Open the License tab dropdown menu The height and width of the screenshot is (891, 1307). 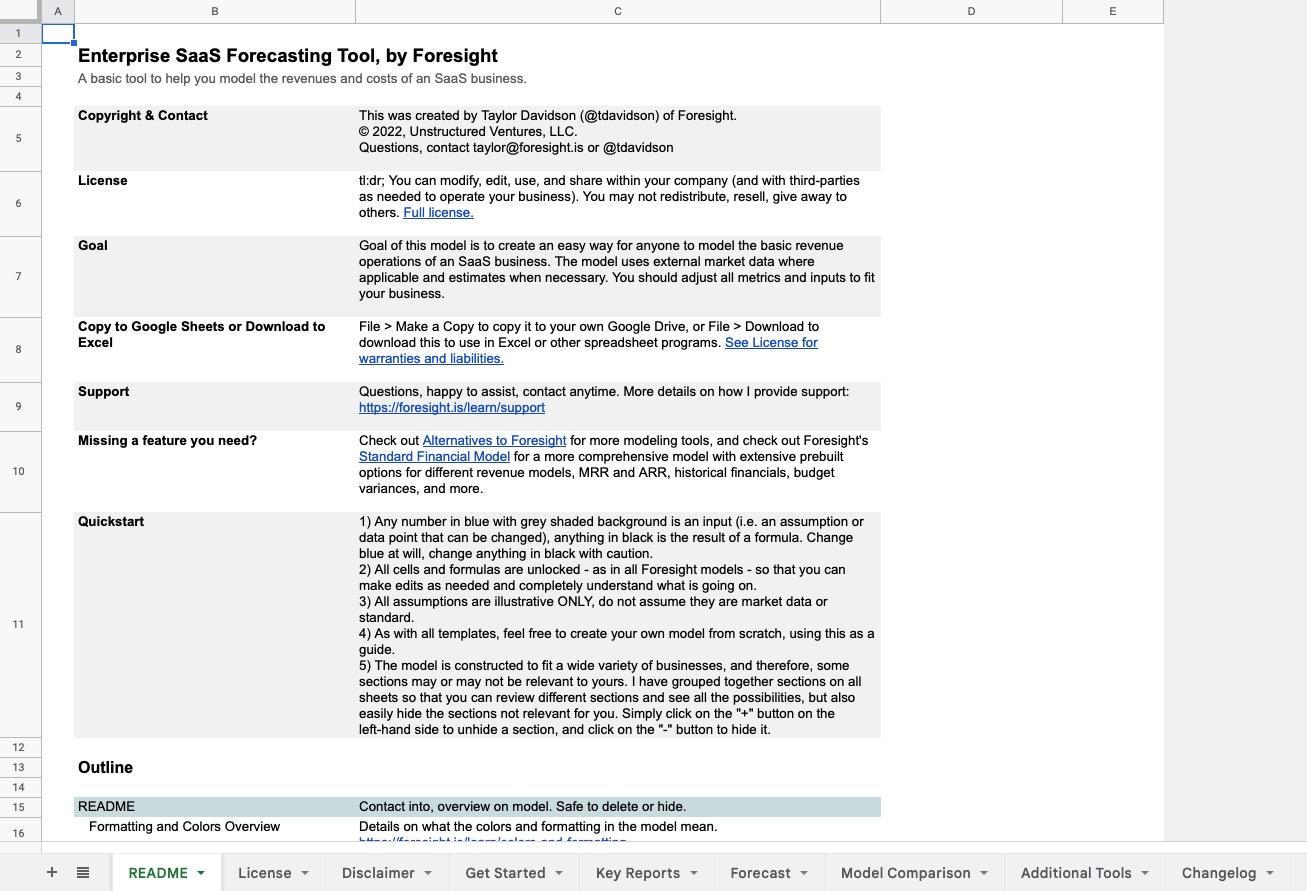coord(306,872)
